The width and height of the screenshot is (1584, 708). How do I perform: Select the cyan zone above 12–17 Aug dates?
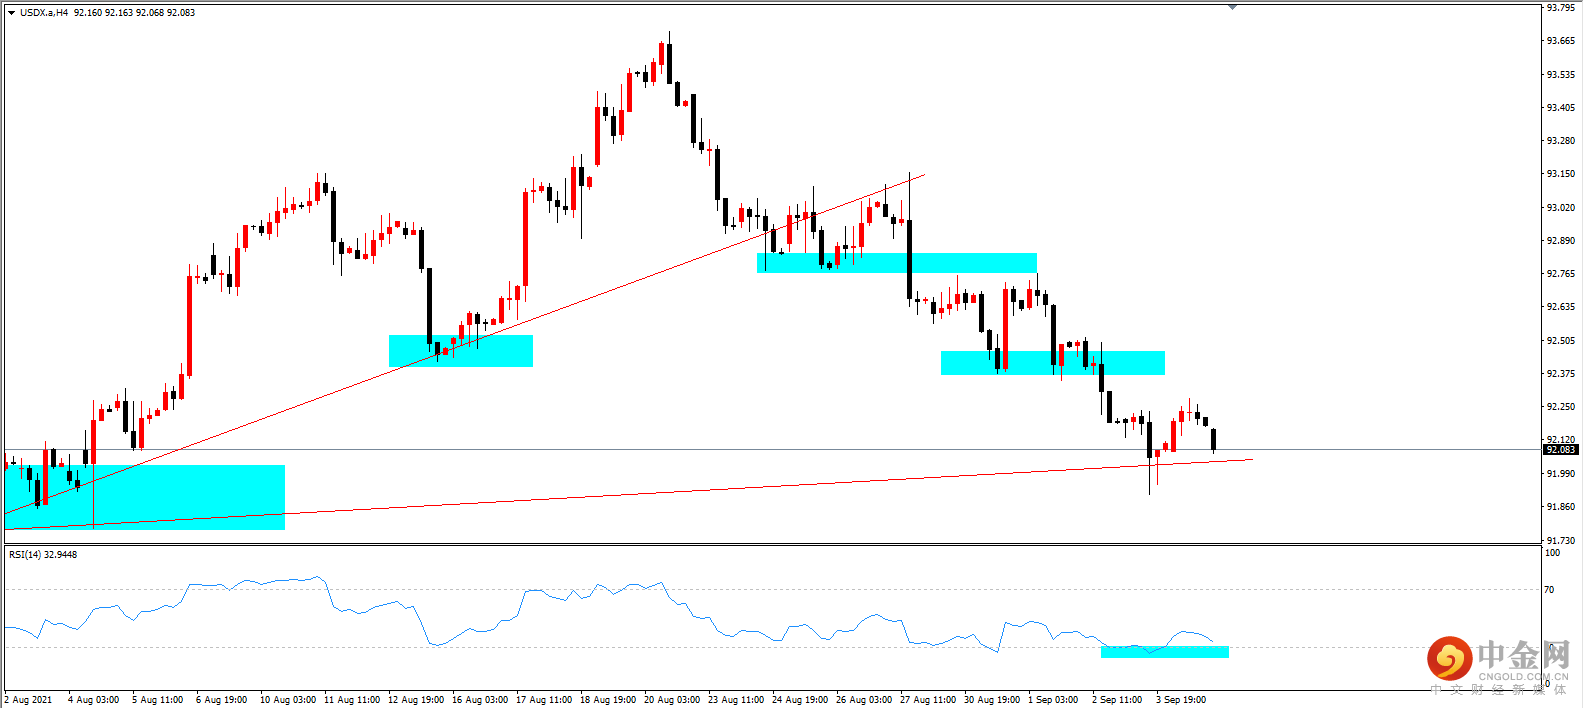click(461, 351)
